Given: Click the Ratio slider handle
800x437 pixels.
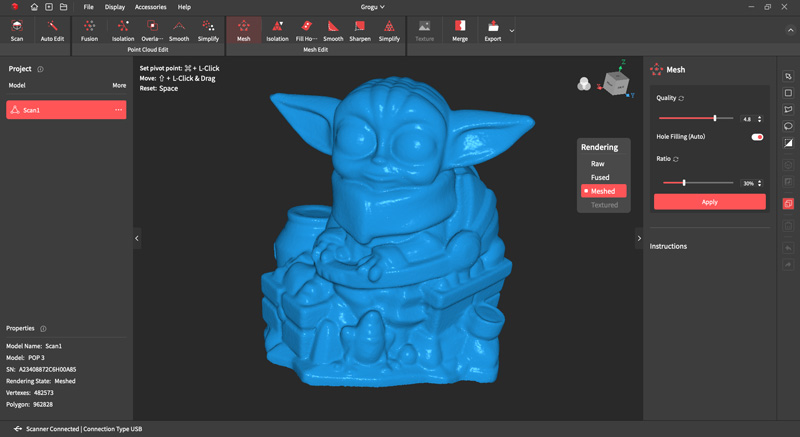Looking at the screenshot, I should pyautogui.click(x=684, y=183).
